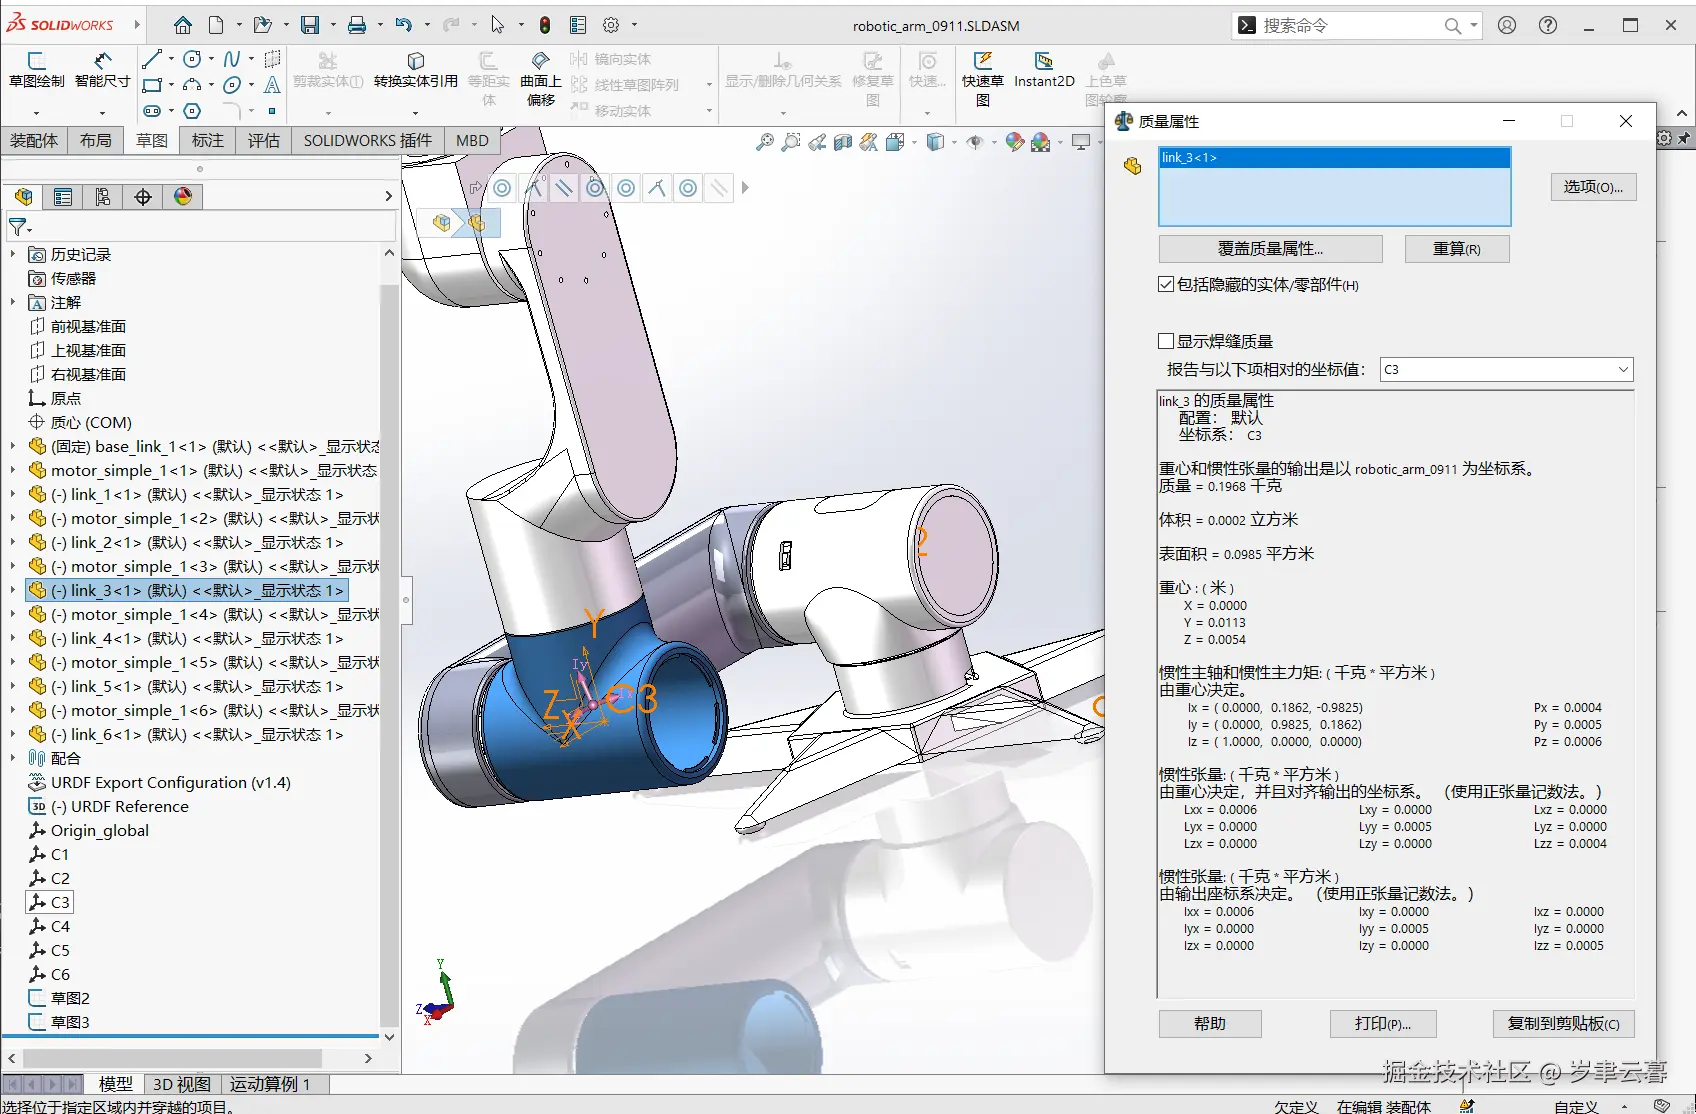
Task: Select the Circle sketch tool
Action: pyautogui.click(x=193, y=59)
